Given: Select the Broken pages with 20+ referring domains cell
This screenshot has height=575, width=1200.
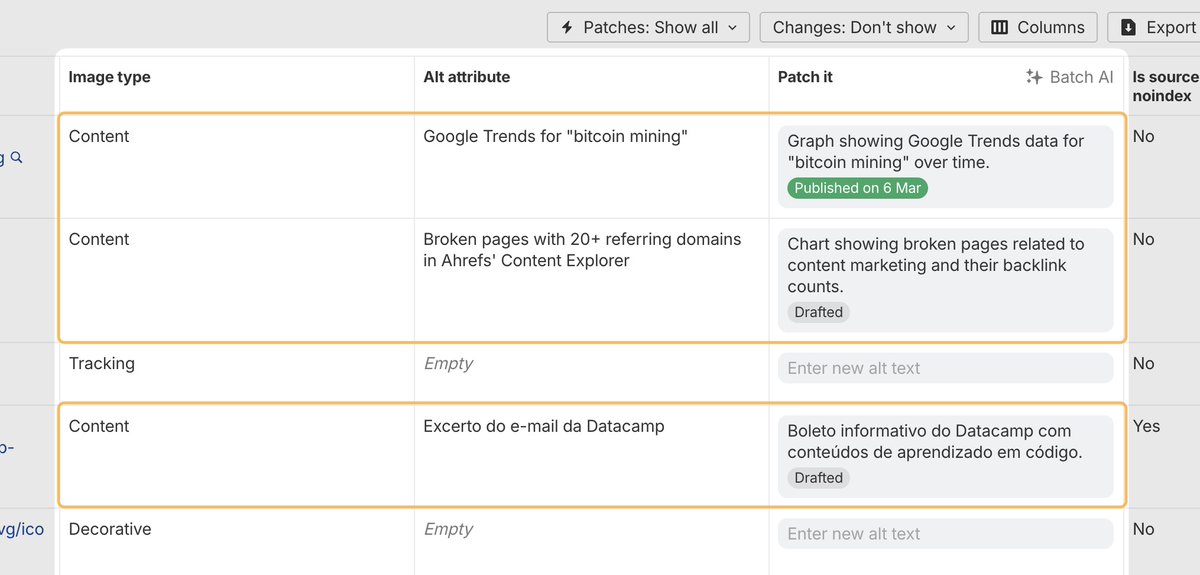Looking at the screenshot, I should [x=583, y=250].
